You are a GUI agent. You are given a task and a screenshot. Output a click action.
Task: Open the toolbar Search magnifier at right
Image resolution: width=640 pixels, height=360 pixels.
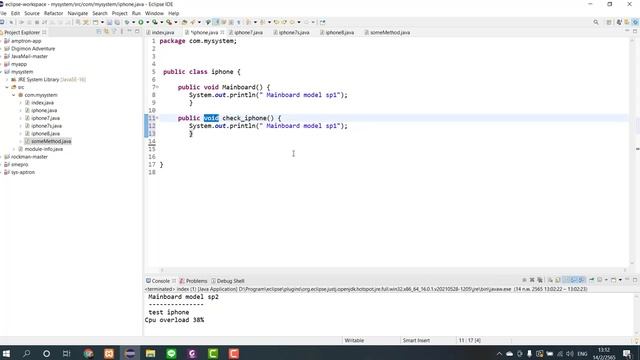[596, 22]
